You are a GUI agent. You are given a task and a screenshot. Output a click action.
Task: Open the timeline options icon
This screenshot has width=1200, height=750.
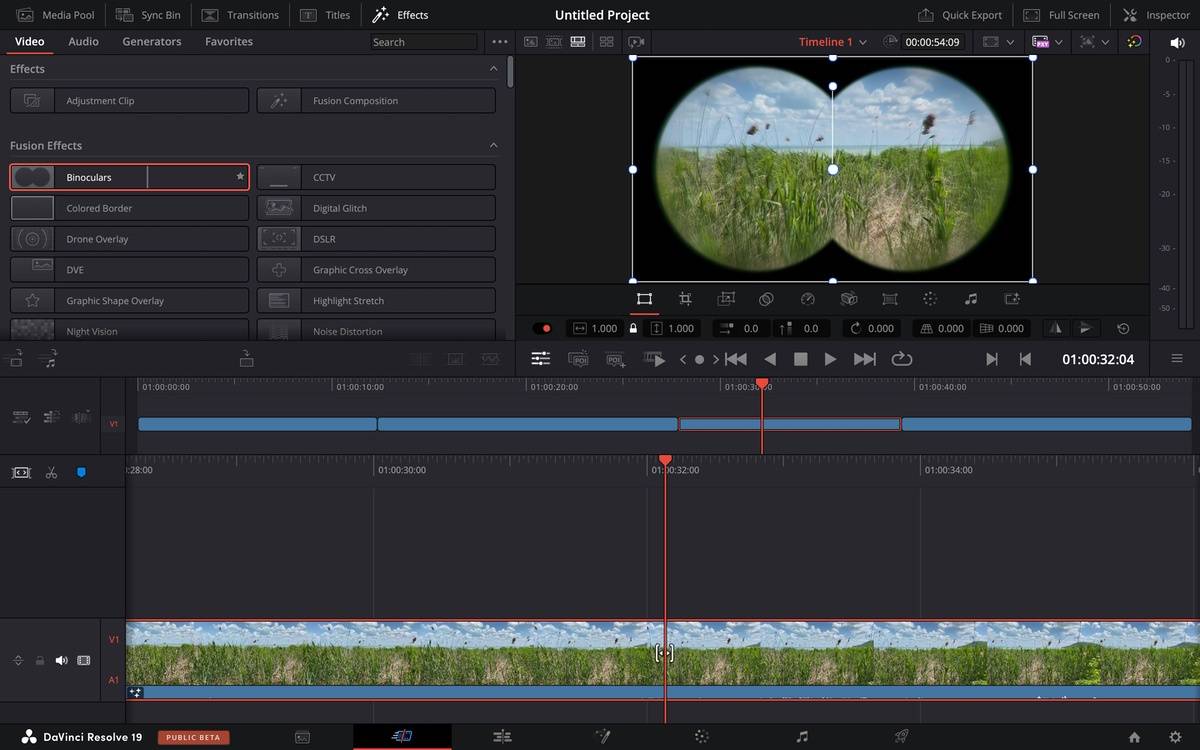click(21, 417)
